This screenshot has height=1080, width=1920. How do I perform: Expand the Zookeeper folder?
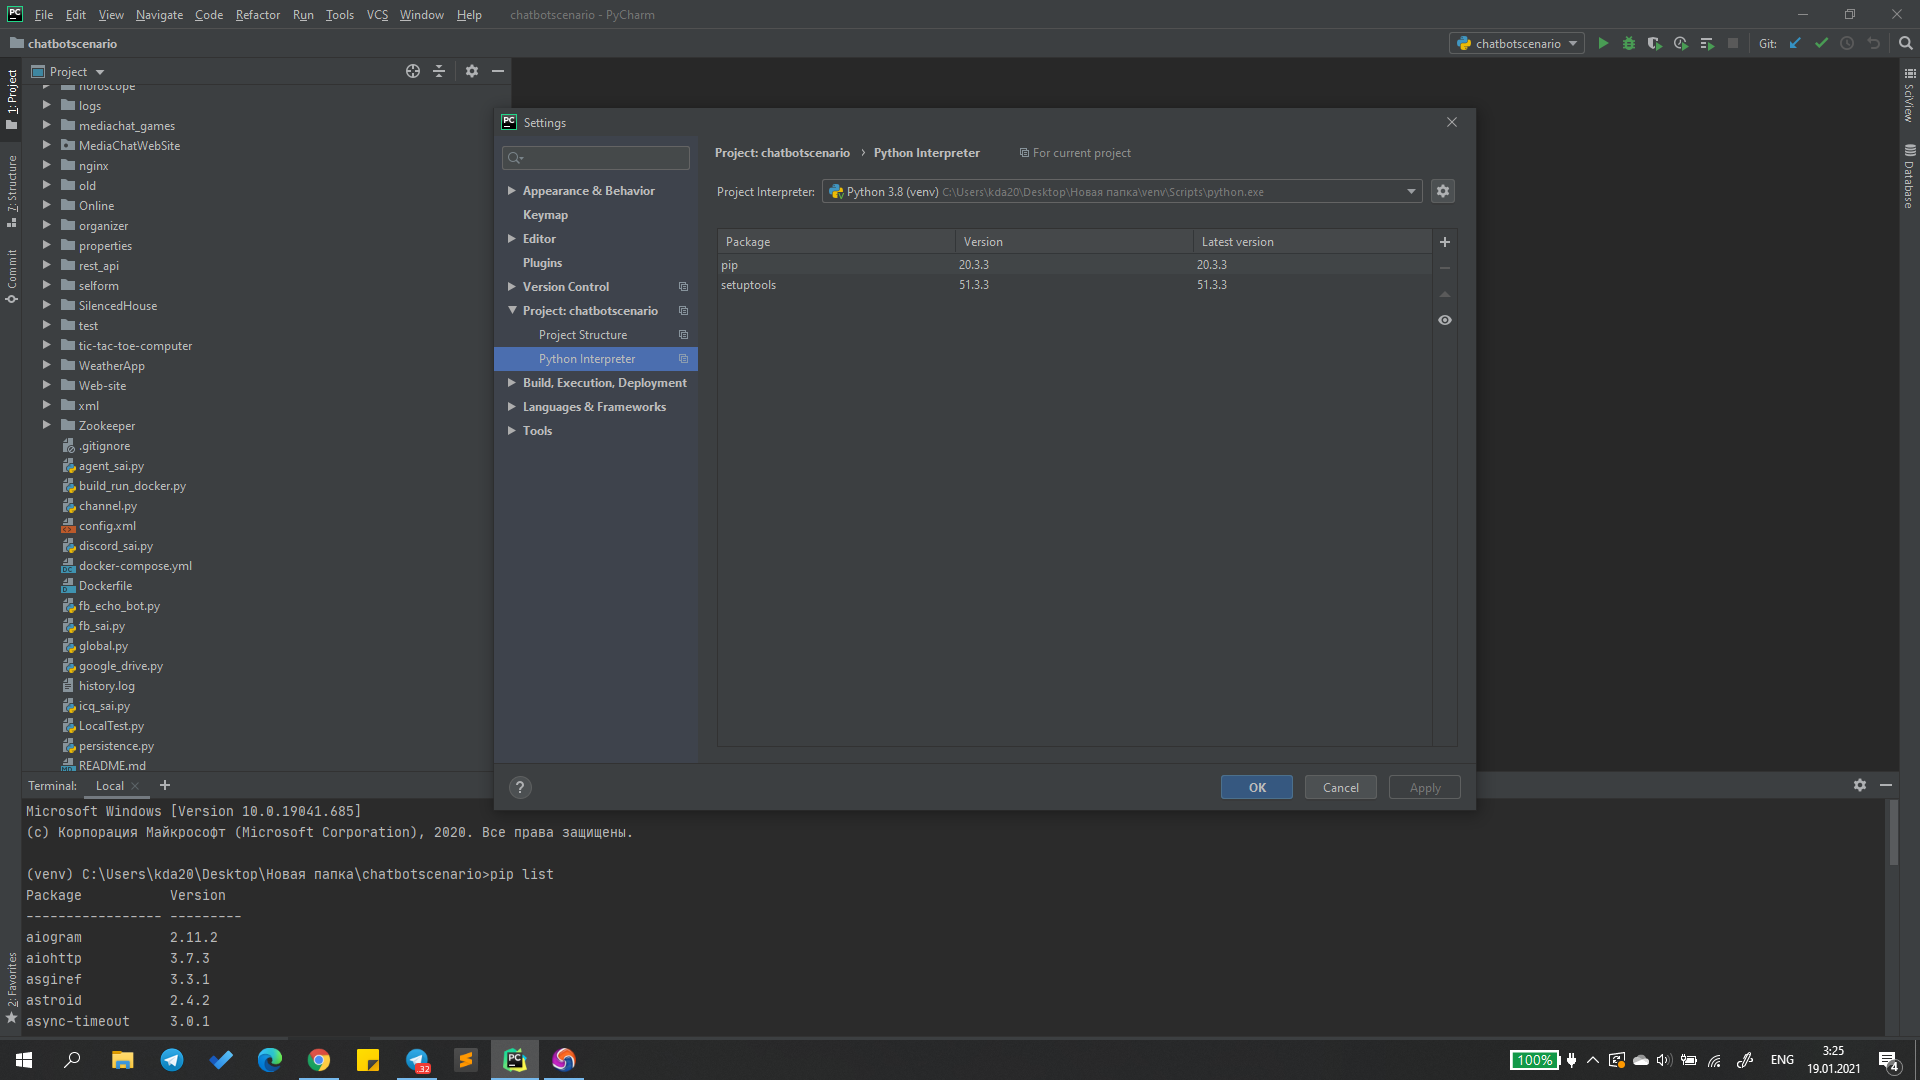tap(46, 425)
